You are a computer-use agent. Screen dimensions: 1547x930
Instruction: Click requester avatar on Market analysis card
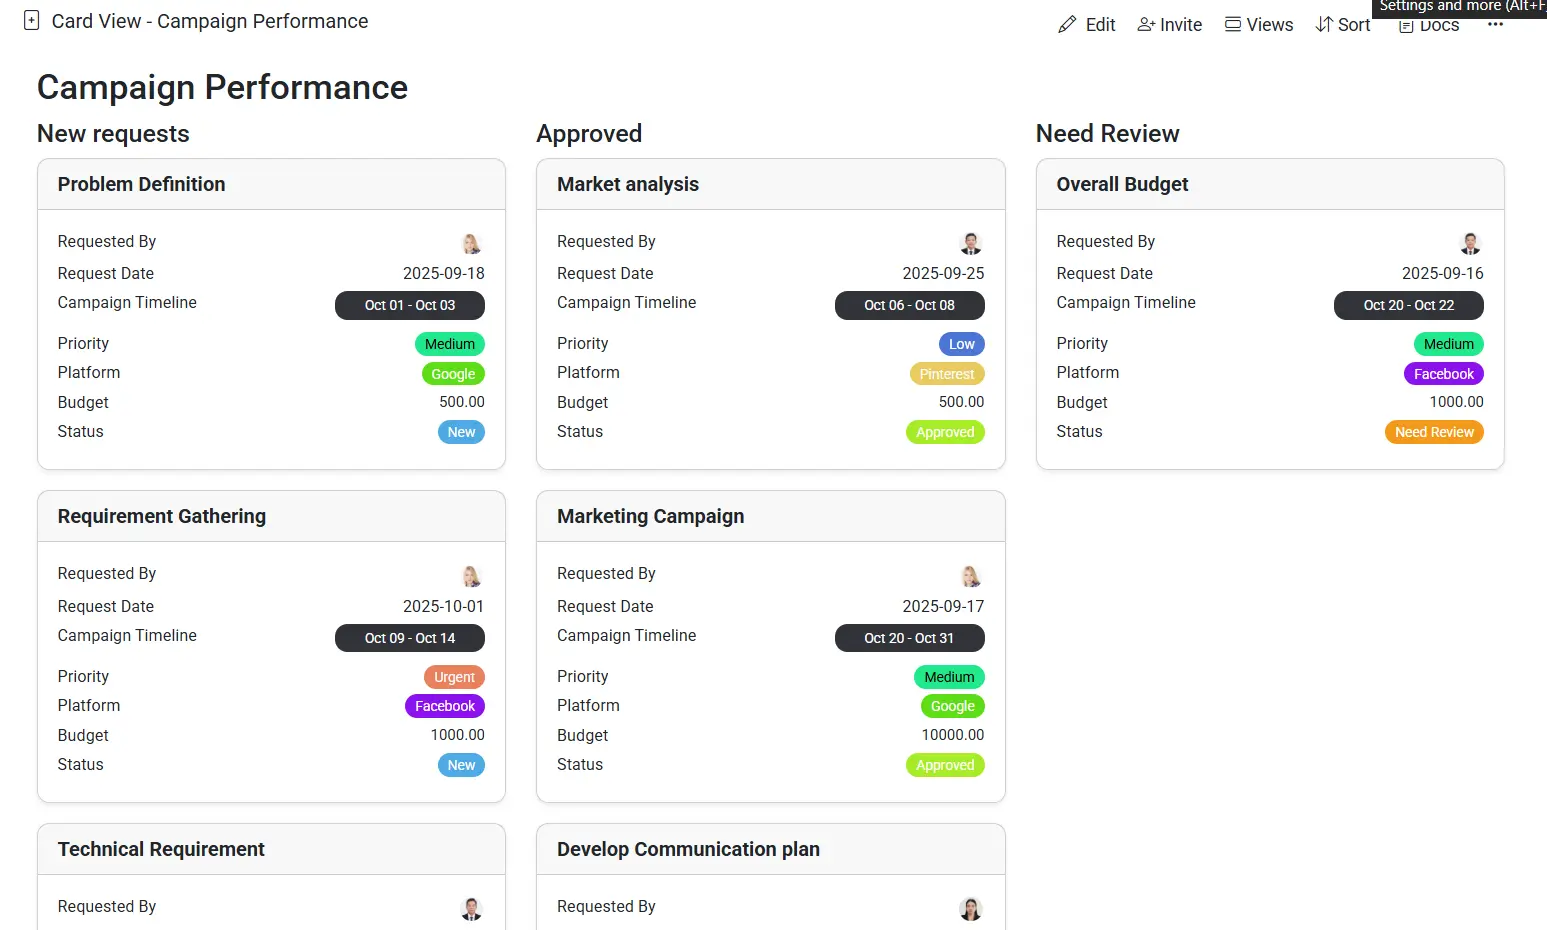[x=970, y=243]
